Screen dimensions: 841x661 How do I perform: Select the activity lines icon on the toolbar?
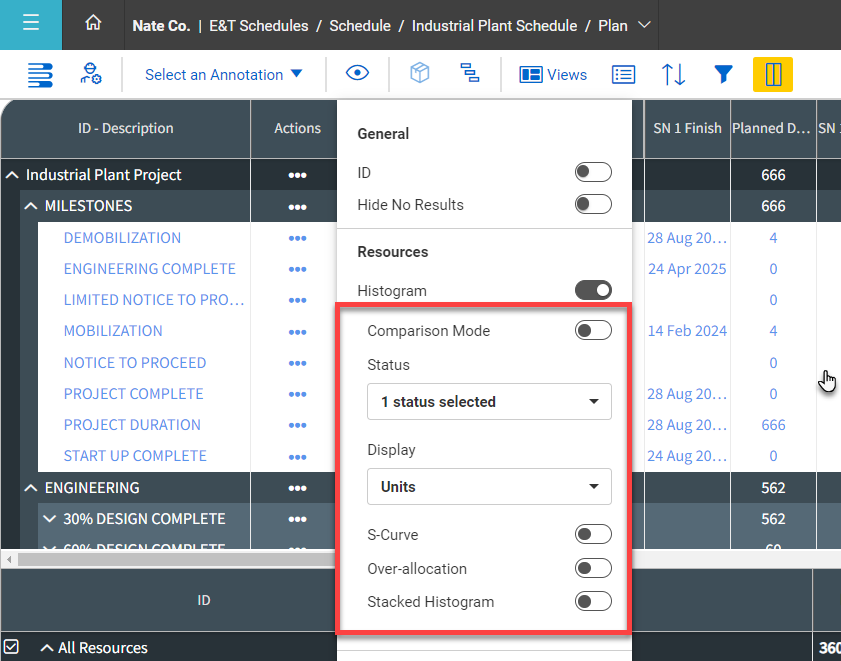pos(39,74)
